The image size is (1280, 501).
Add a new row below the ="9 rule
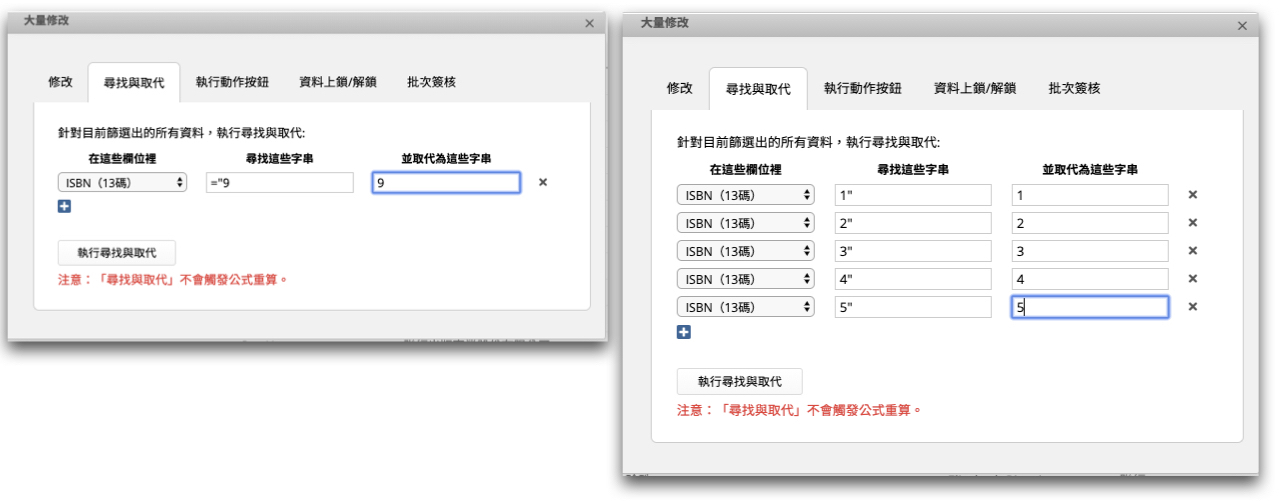click(65, 207)
